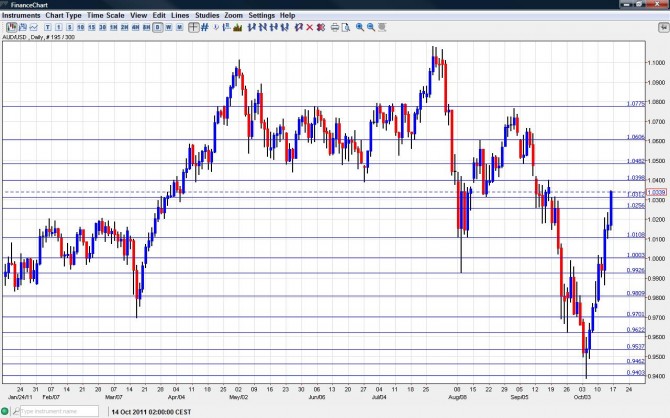The image size is (670, 418).
Task: Zoom out using the magnifier minus icon
Action: 371,27
